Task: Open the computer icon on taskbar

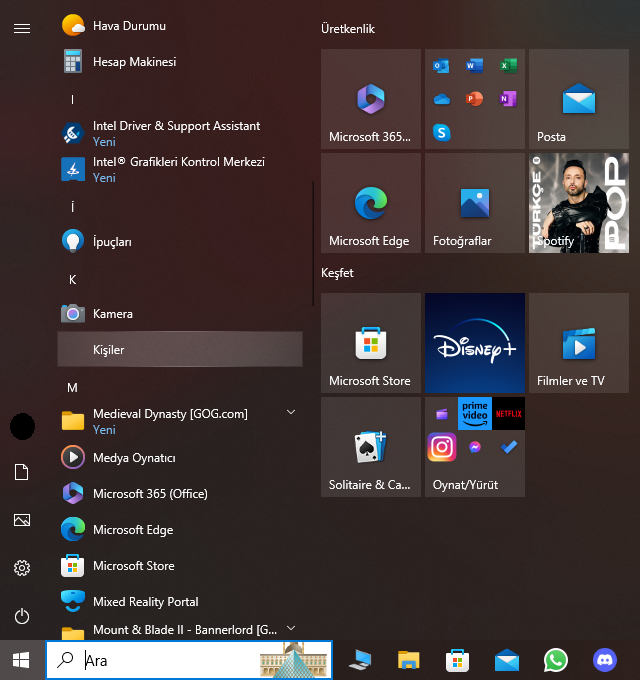Action: pyautogui.click(x=360, y=660)
